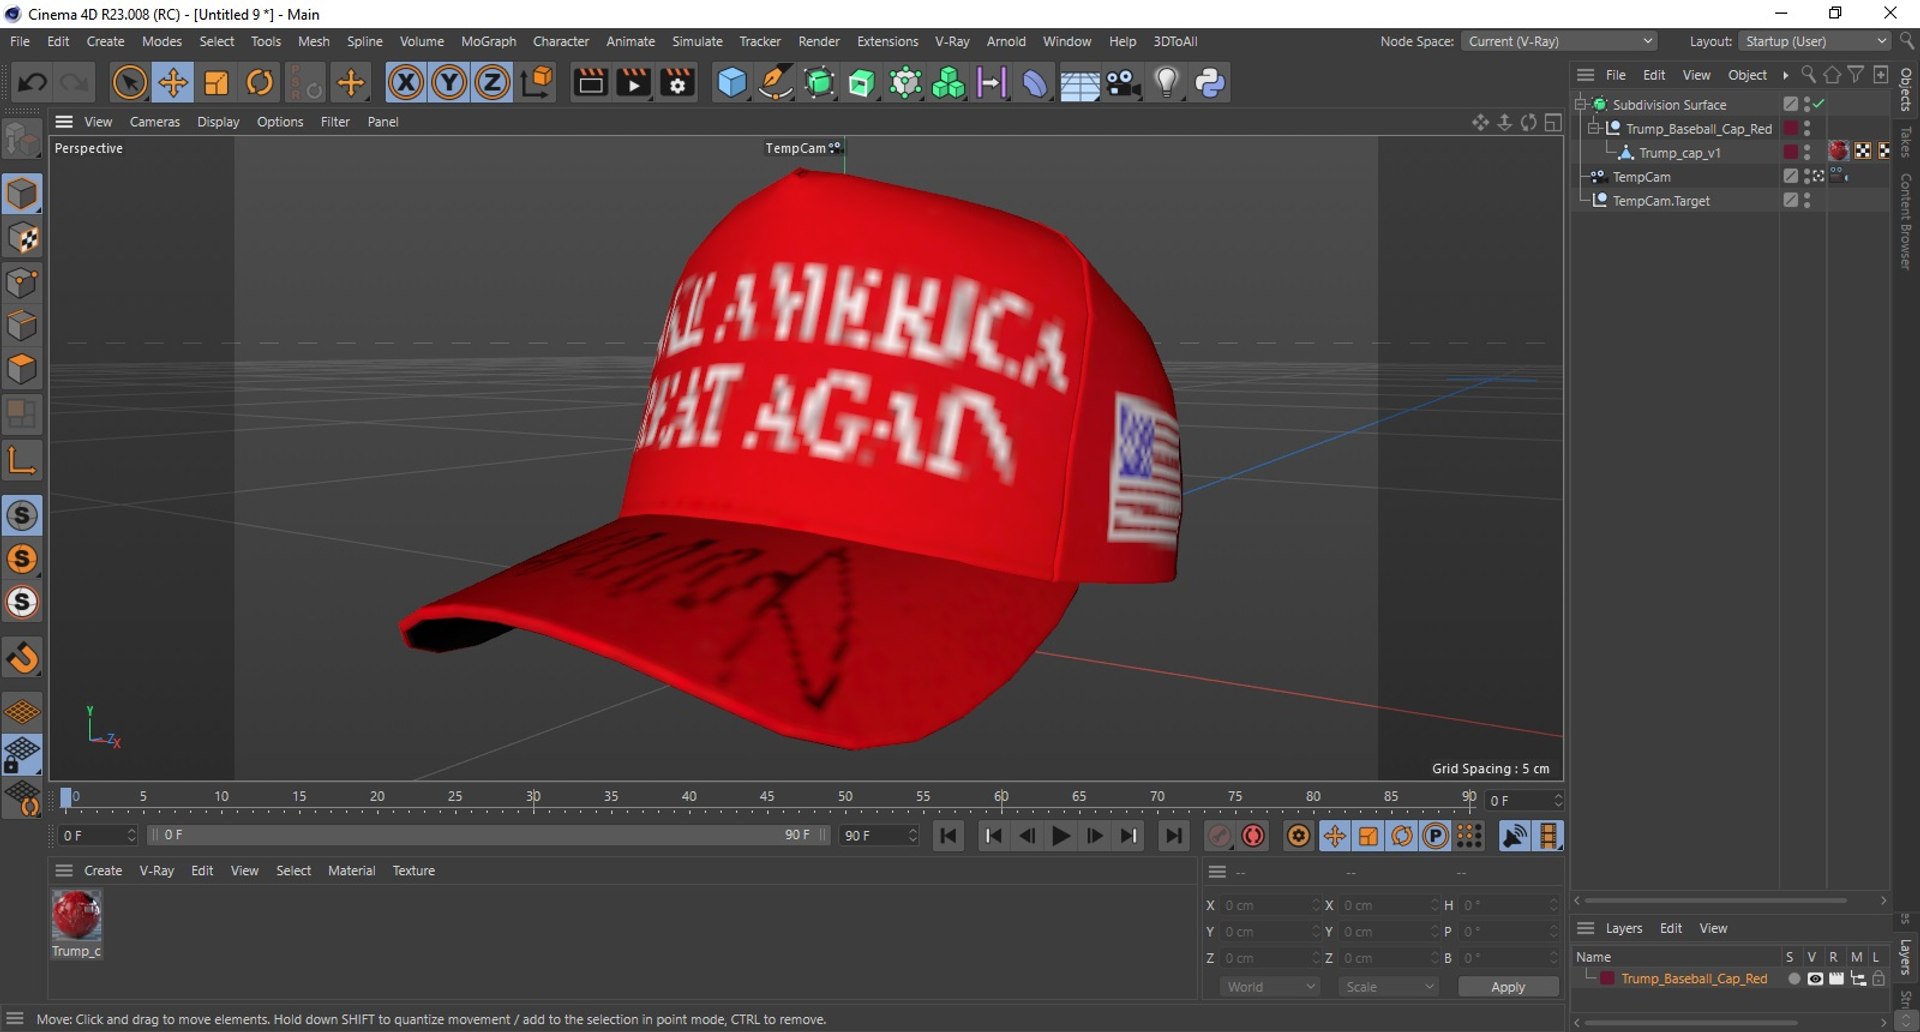
Task: Open the Scale mode dropdown
Action: pos(1388,987)
